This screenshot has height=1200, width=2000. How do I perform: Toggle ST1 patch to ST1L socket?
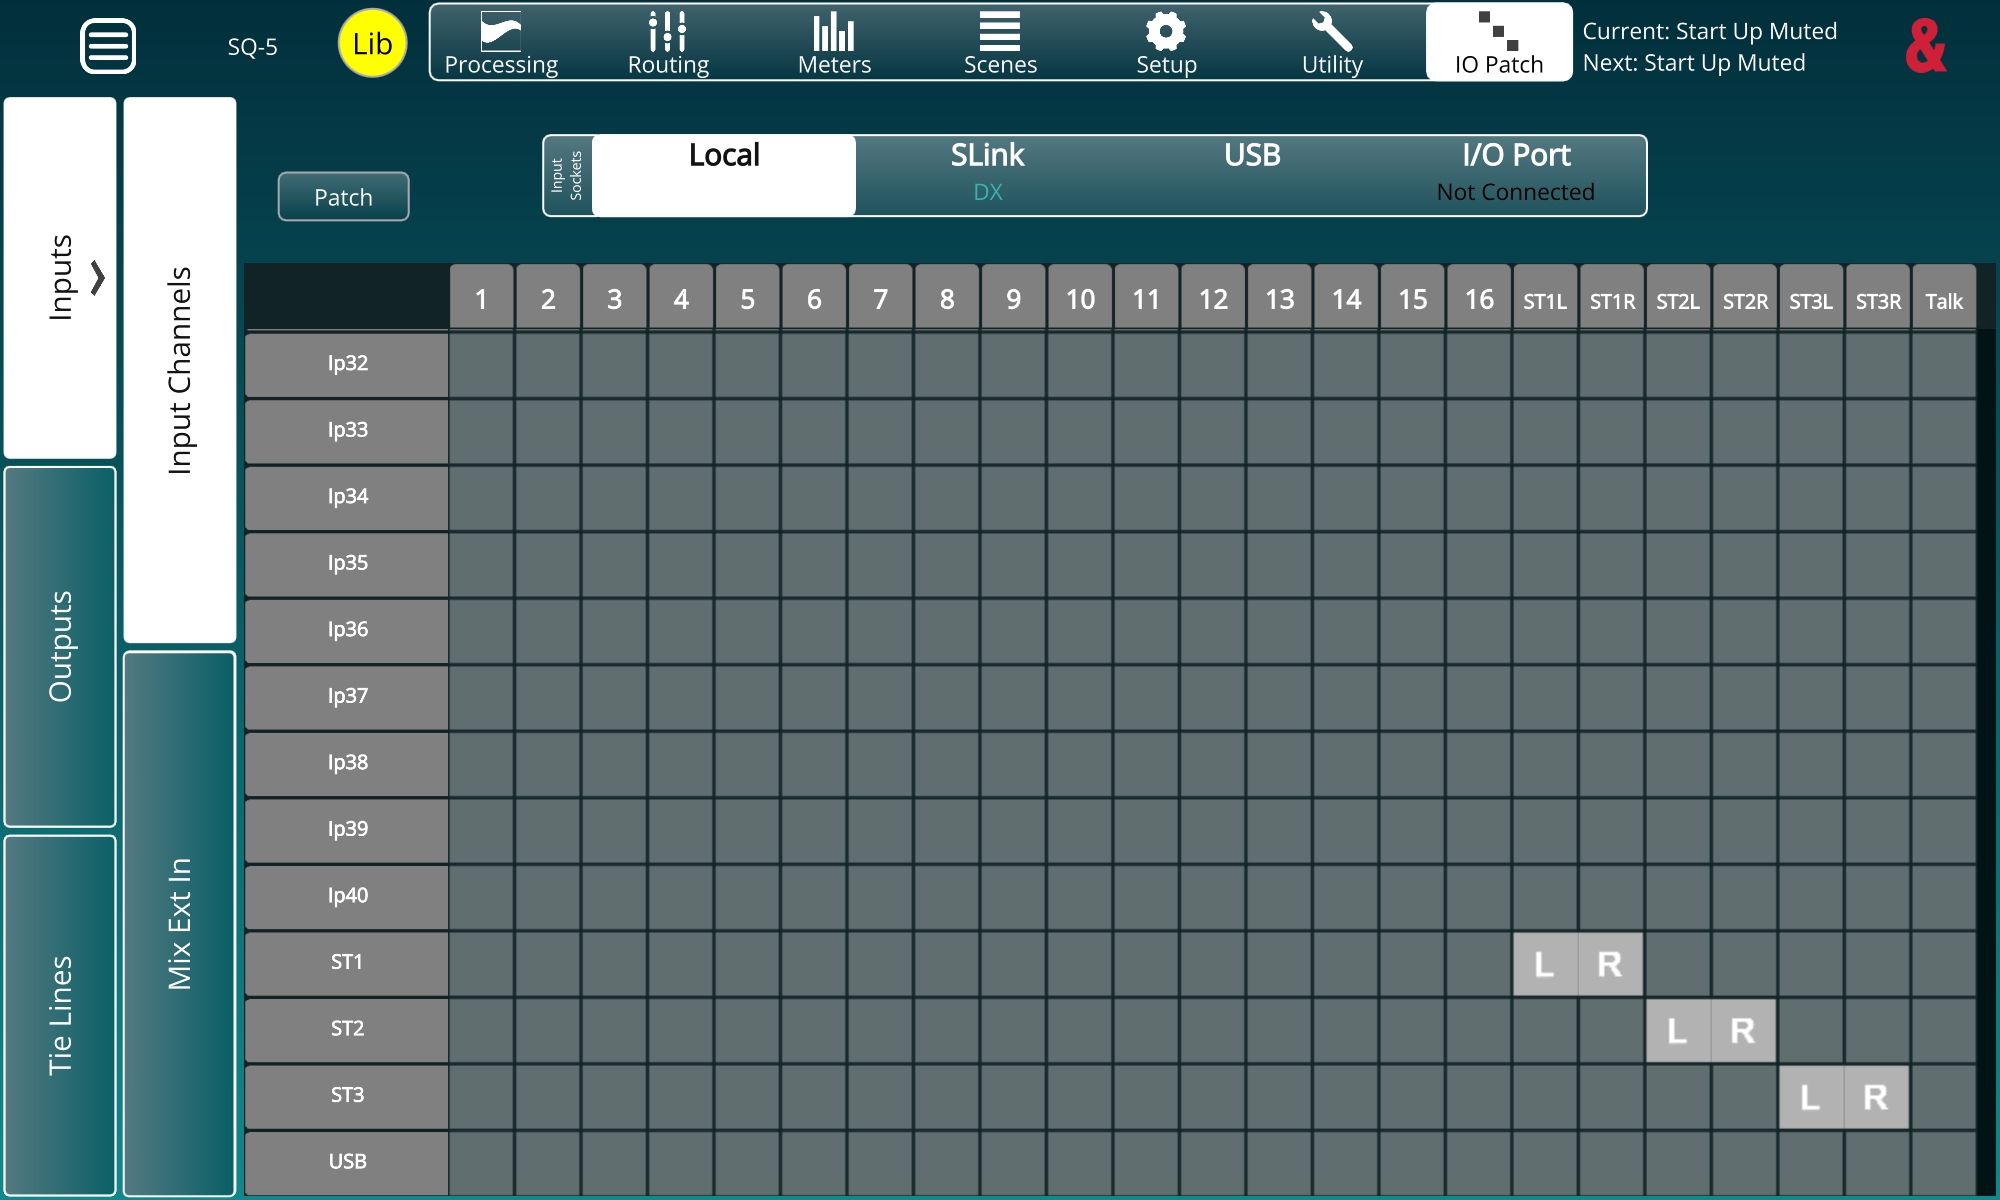click(x=1545, y=964)
